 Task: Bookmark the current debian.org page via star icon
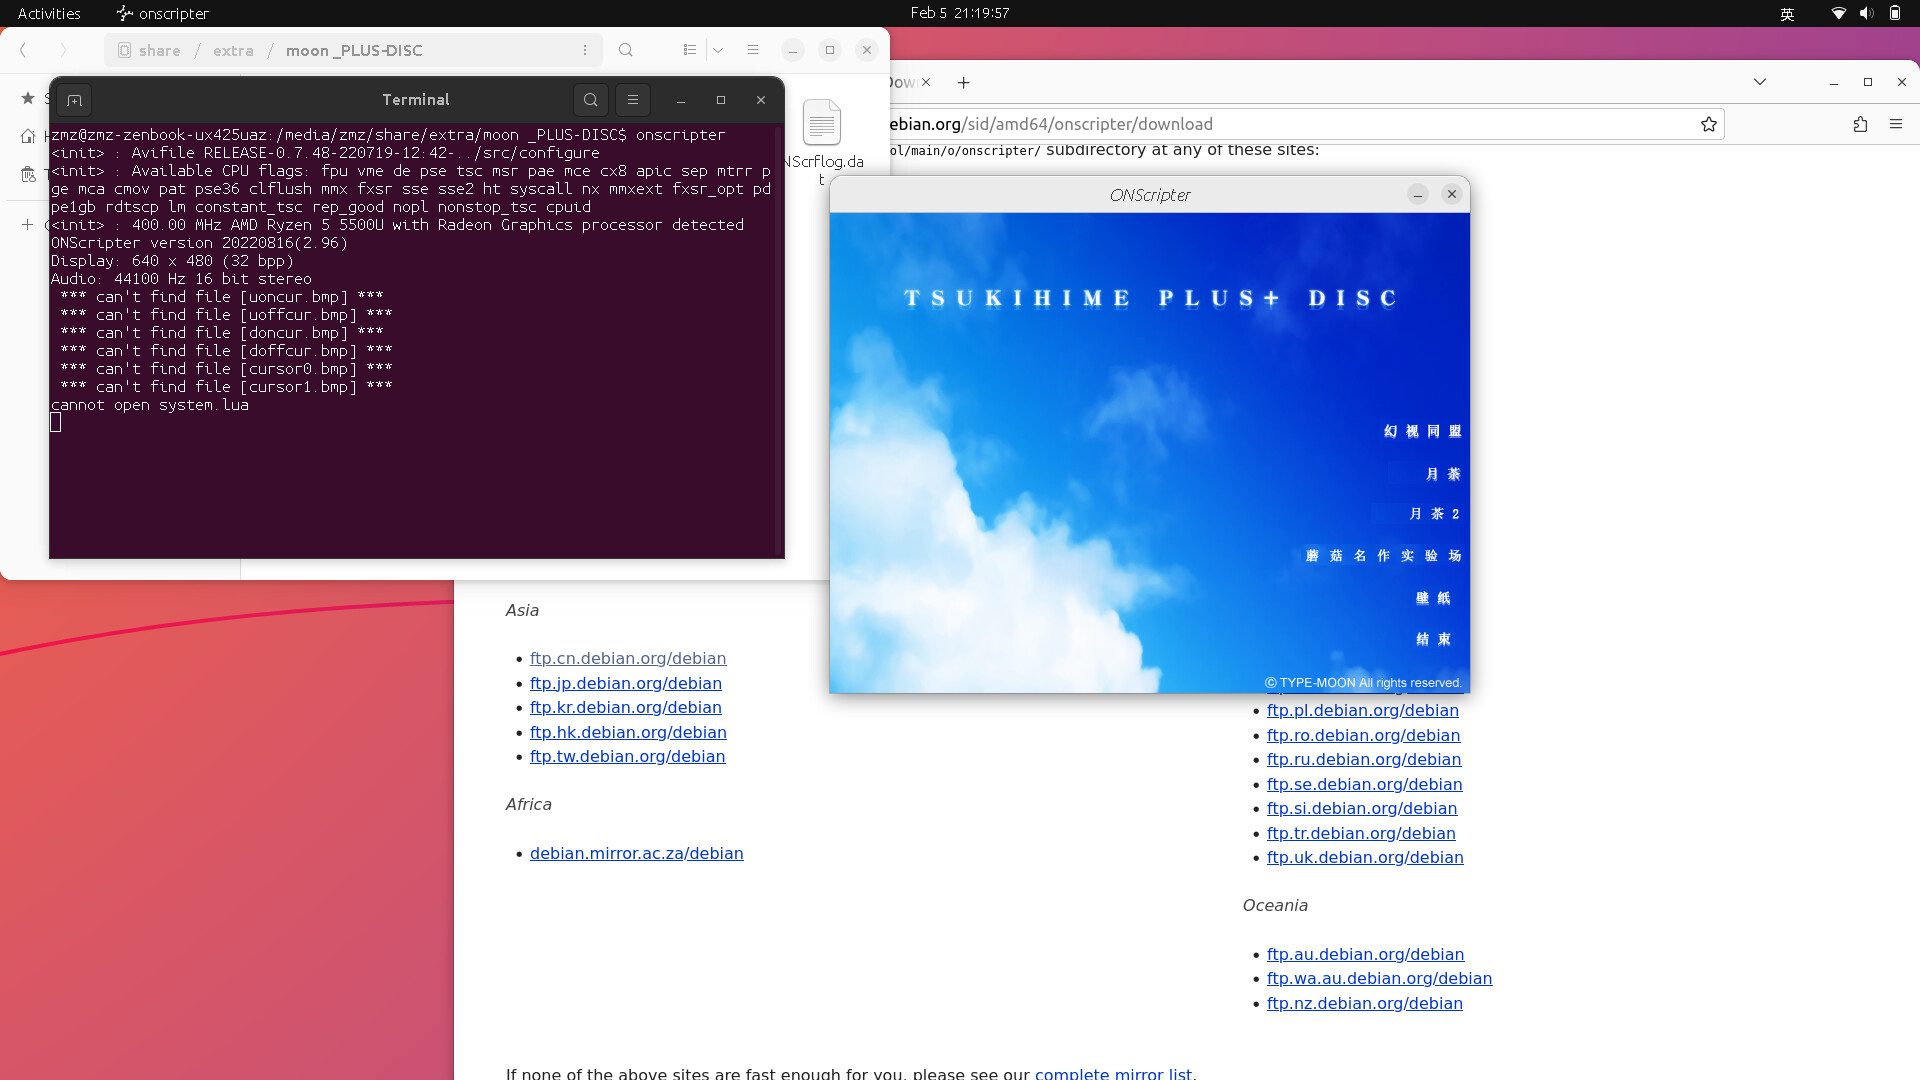[x=1709, y=124]
